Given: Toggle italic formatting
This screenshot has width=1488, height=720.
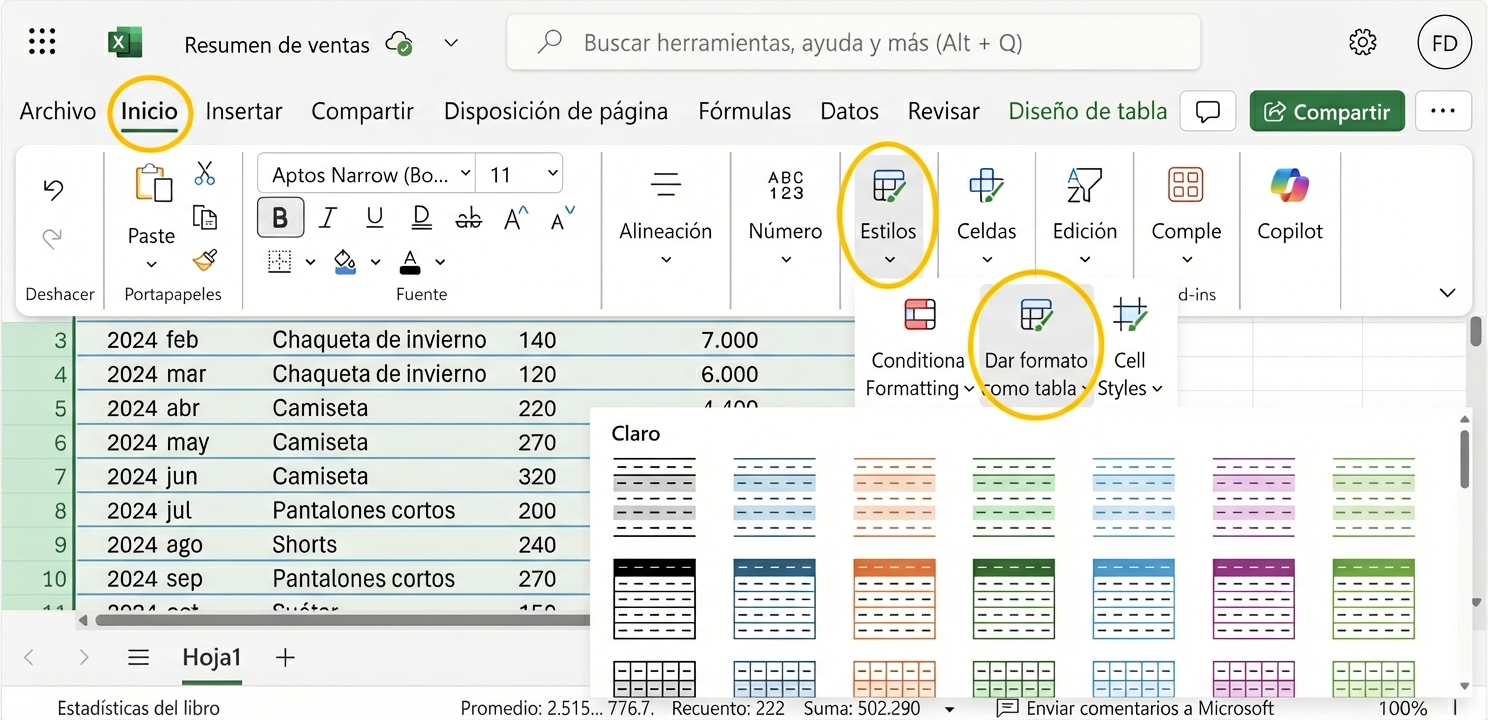Looking at the screenshot, I should tap(327, 217).
